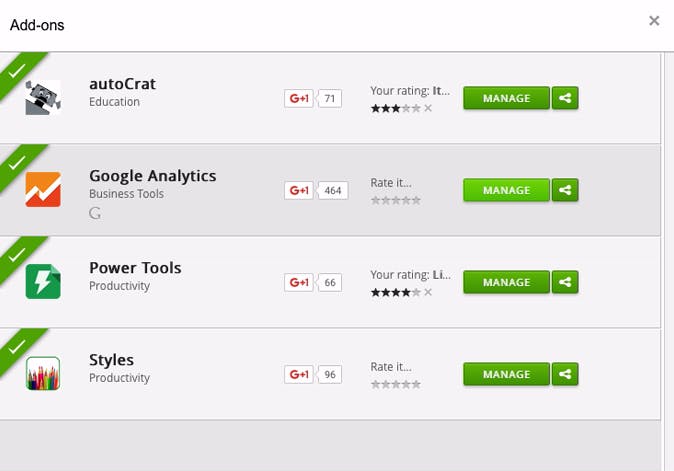Open the Google Analytics add-on icon
674x471 pixels.
click(x=43, y=189)
